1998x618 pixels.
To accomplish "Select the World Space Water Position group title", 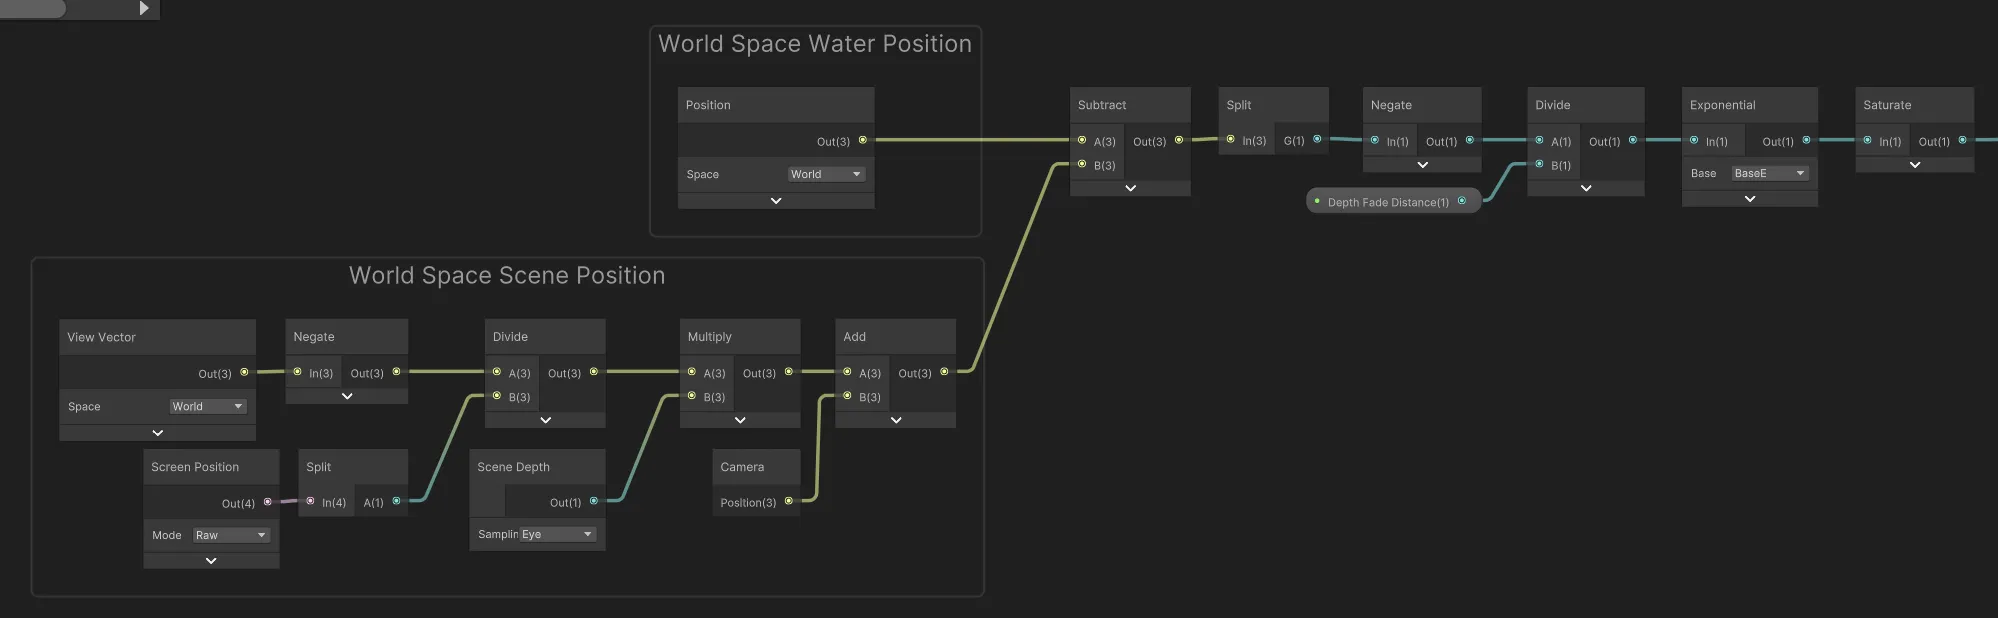I will coord(814,44).
